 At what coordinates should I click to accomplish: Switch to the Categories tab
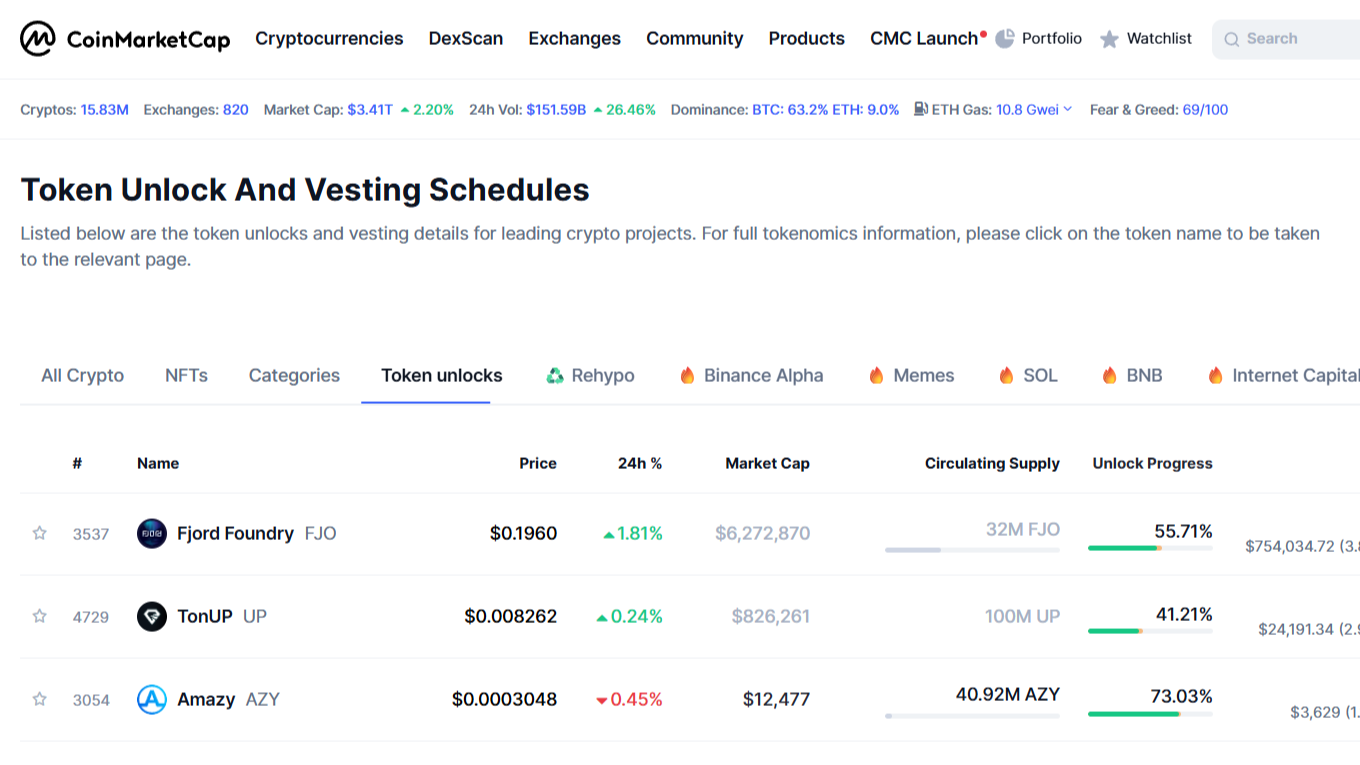[294, 376]
